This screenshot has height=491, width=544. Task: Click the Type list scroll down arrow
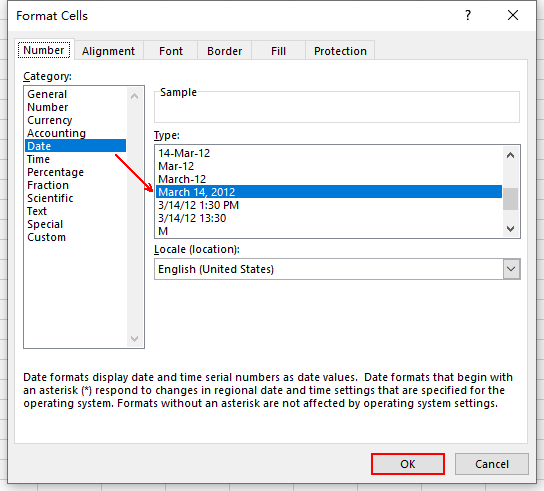[510, 229]
